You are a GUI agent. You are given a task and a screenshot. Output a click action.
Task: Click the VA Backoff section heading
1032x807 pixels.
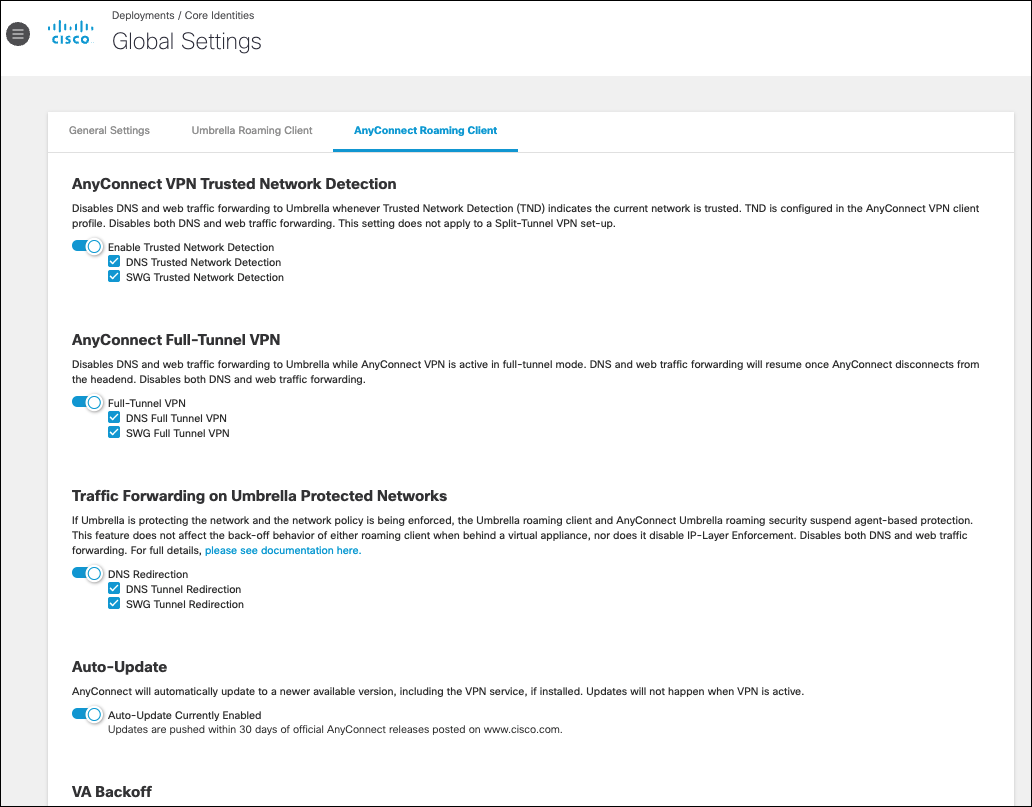click(112, 791)
